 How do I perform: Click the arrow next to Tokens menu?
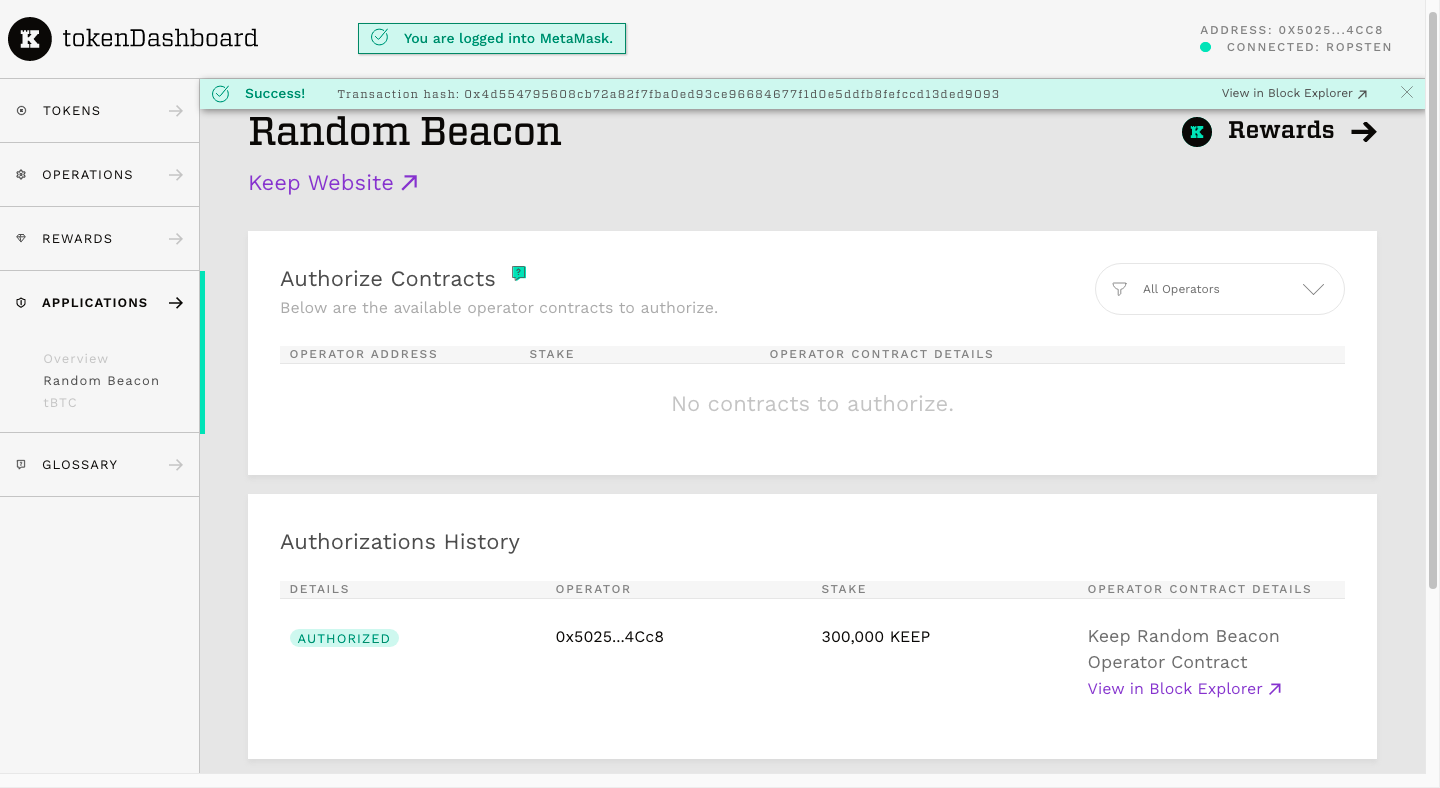[176, 111]
